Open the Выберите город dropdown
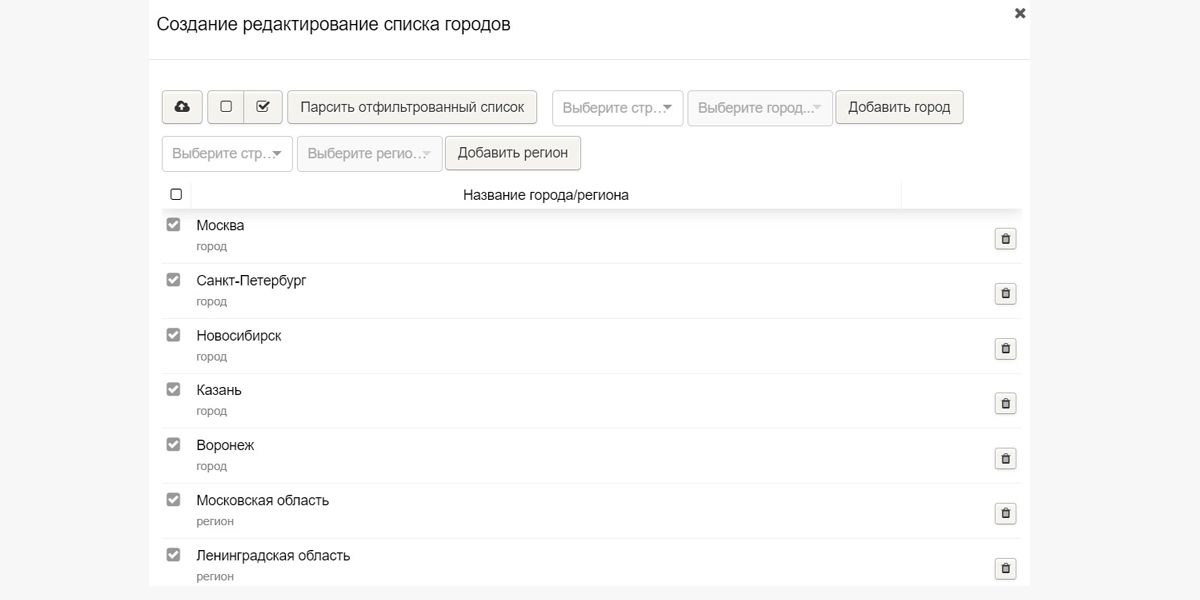 point(760,108)
